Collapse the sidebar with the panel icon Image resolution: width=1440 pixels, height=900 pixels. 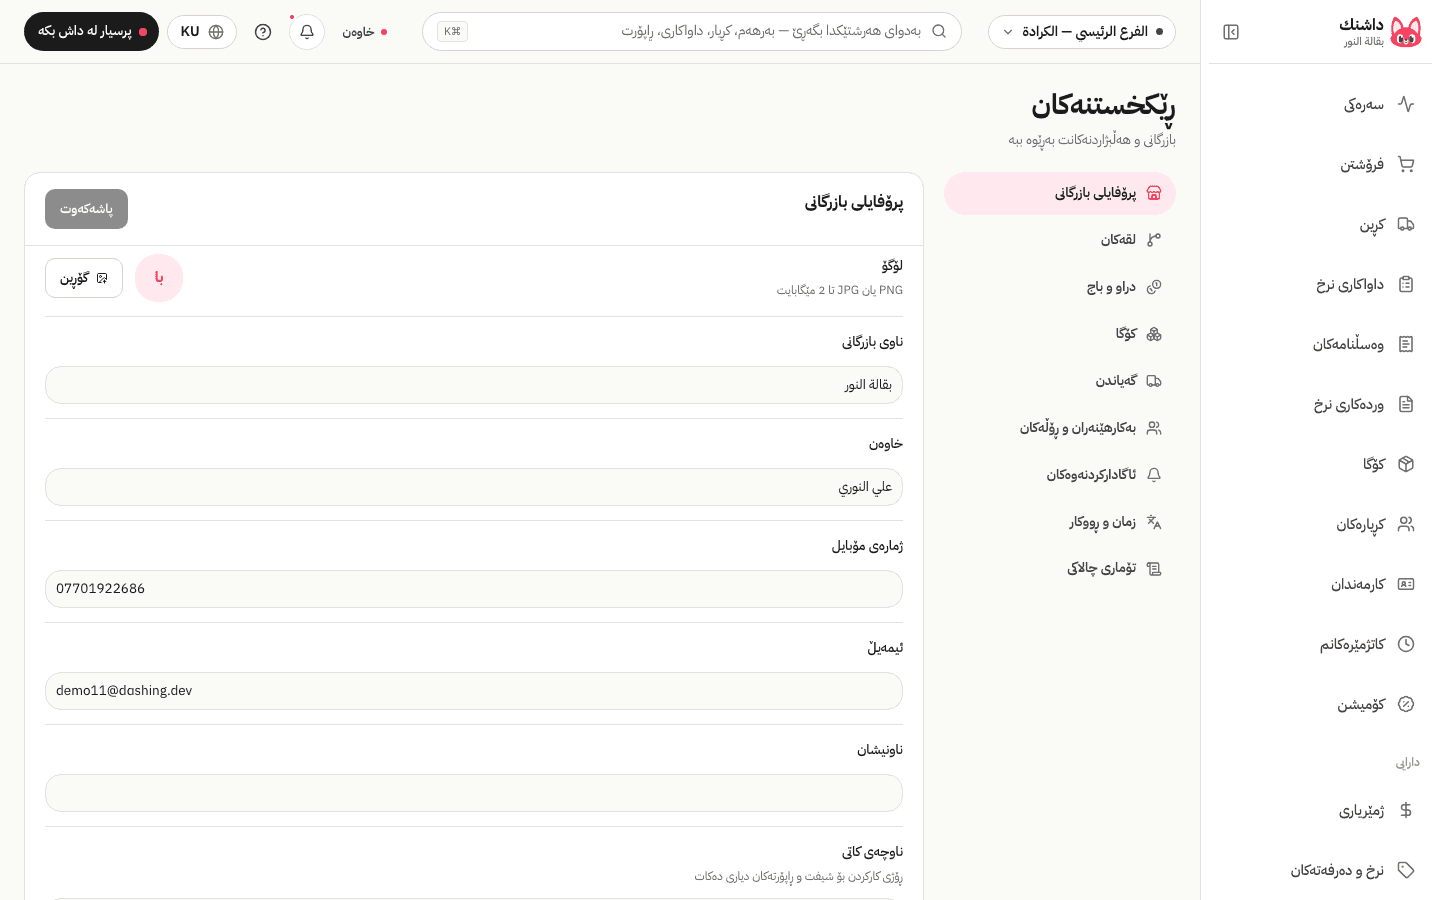click(1231, 32)
